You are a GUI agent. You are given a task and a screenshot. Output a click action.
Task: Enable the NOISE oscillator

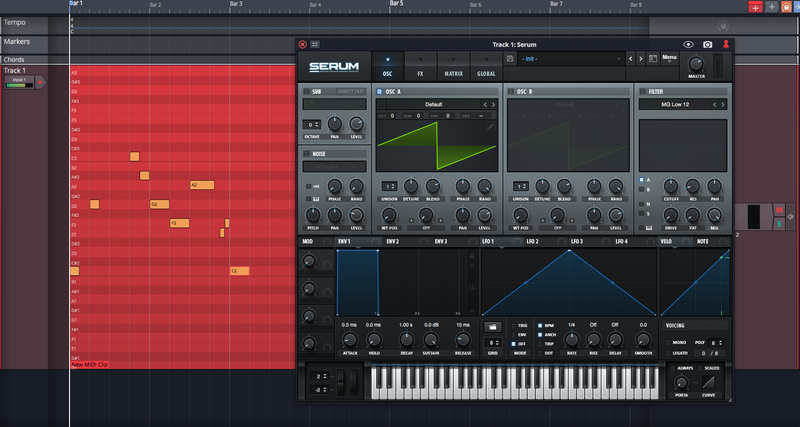coord(306,154)
